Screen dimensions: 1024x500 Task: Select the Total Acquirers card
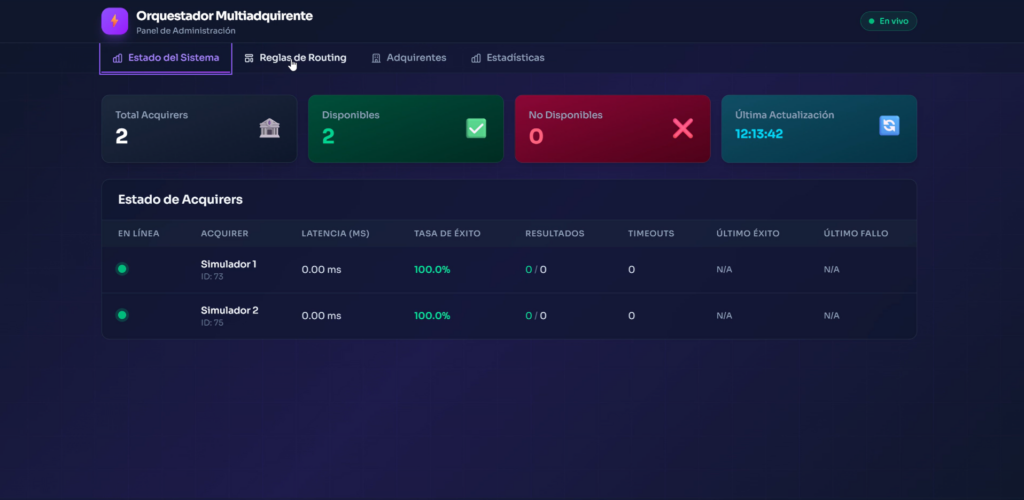pyautogui.click(x=199, y=129)
